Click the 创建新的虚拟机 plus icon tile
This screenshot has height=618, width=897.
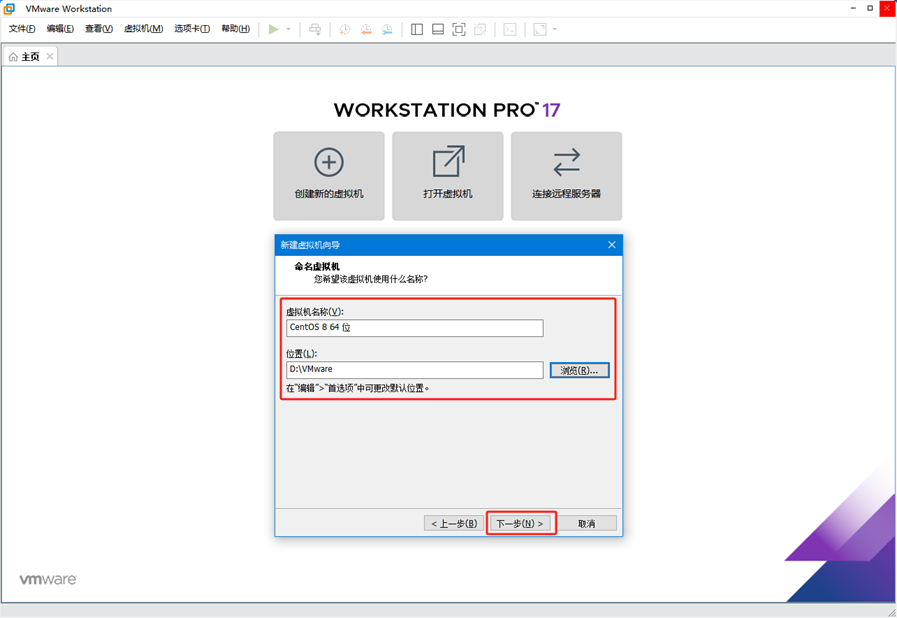click(329, 176)
